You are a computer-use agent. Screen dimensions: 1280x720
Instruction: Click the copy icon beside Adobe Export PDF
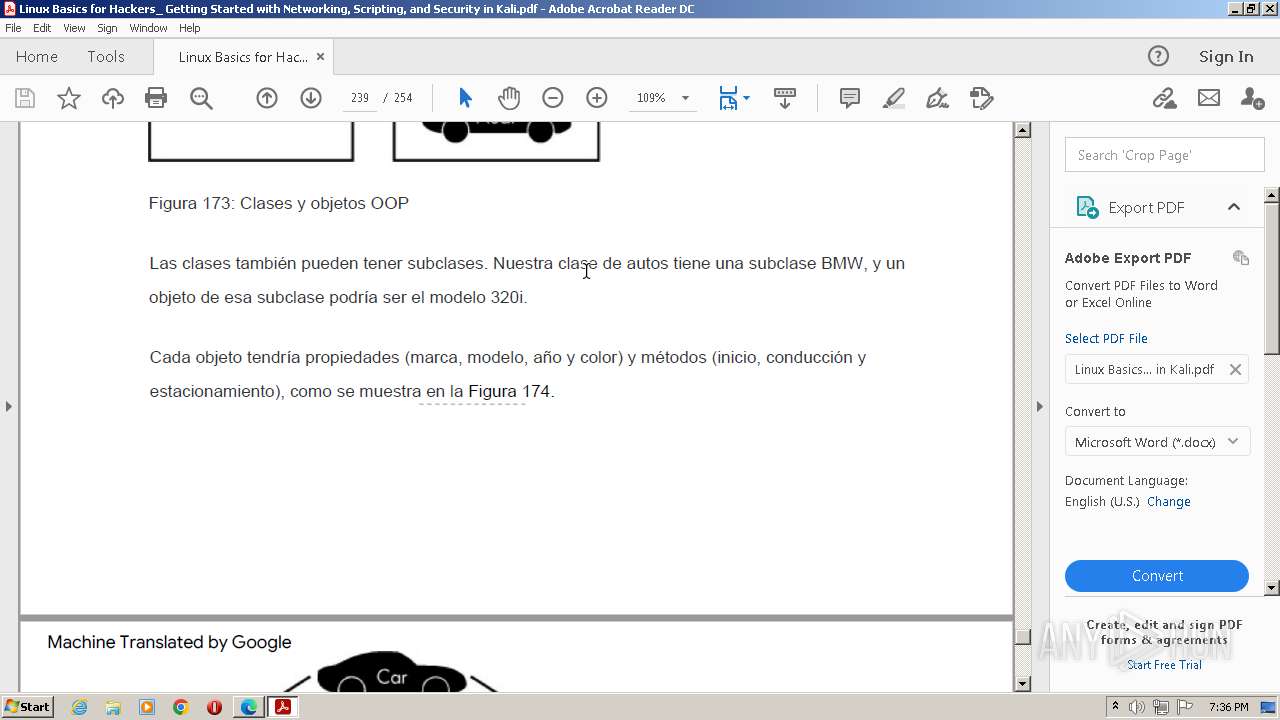pos(1241,258)
